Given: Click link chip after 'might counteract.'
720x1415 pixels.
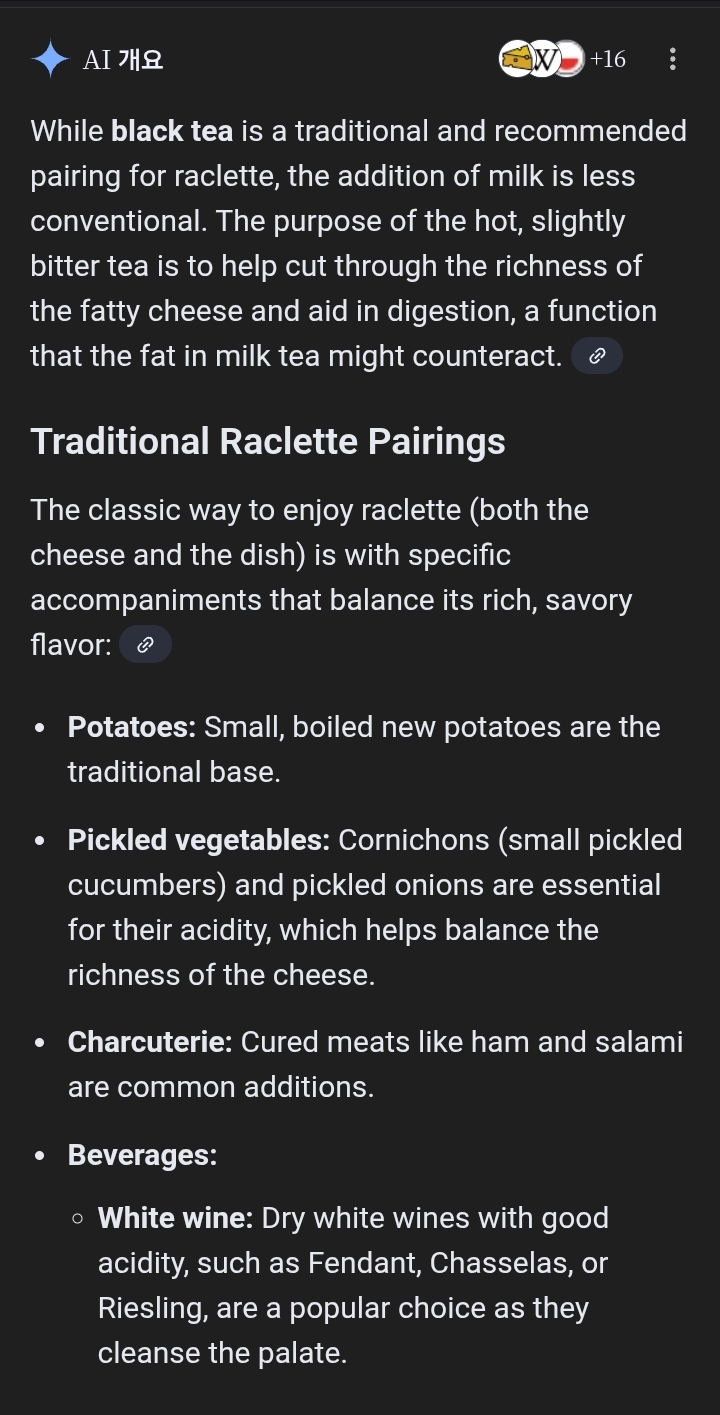Looking at the screenshot, I should coord(597,355).
